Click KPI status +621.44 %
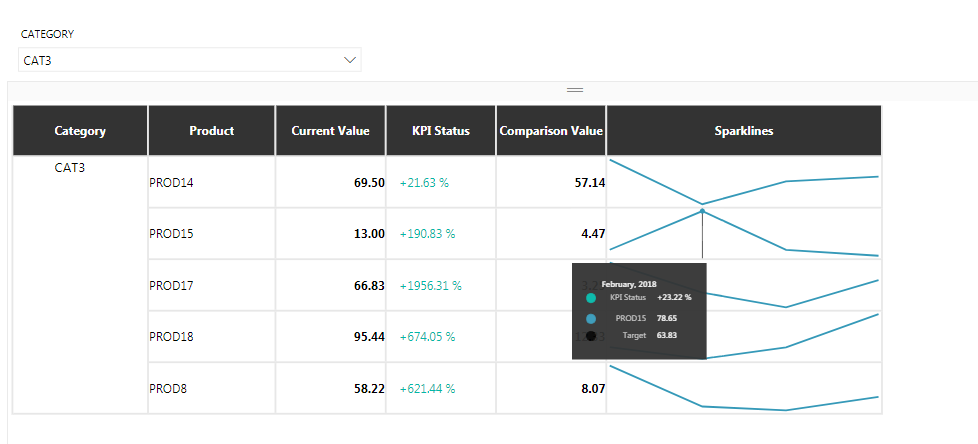The height and width of the screenshot is (444, 978). (x=427, y=388)
